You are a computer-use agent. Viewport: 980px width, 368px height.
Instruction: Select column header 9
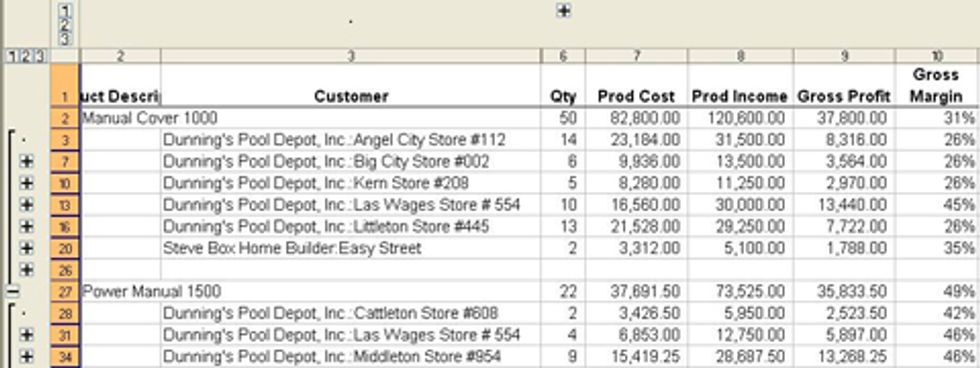pos(844,56)
